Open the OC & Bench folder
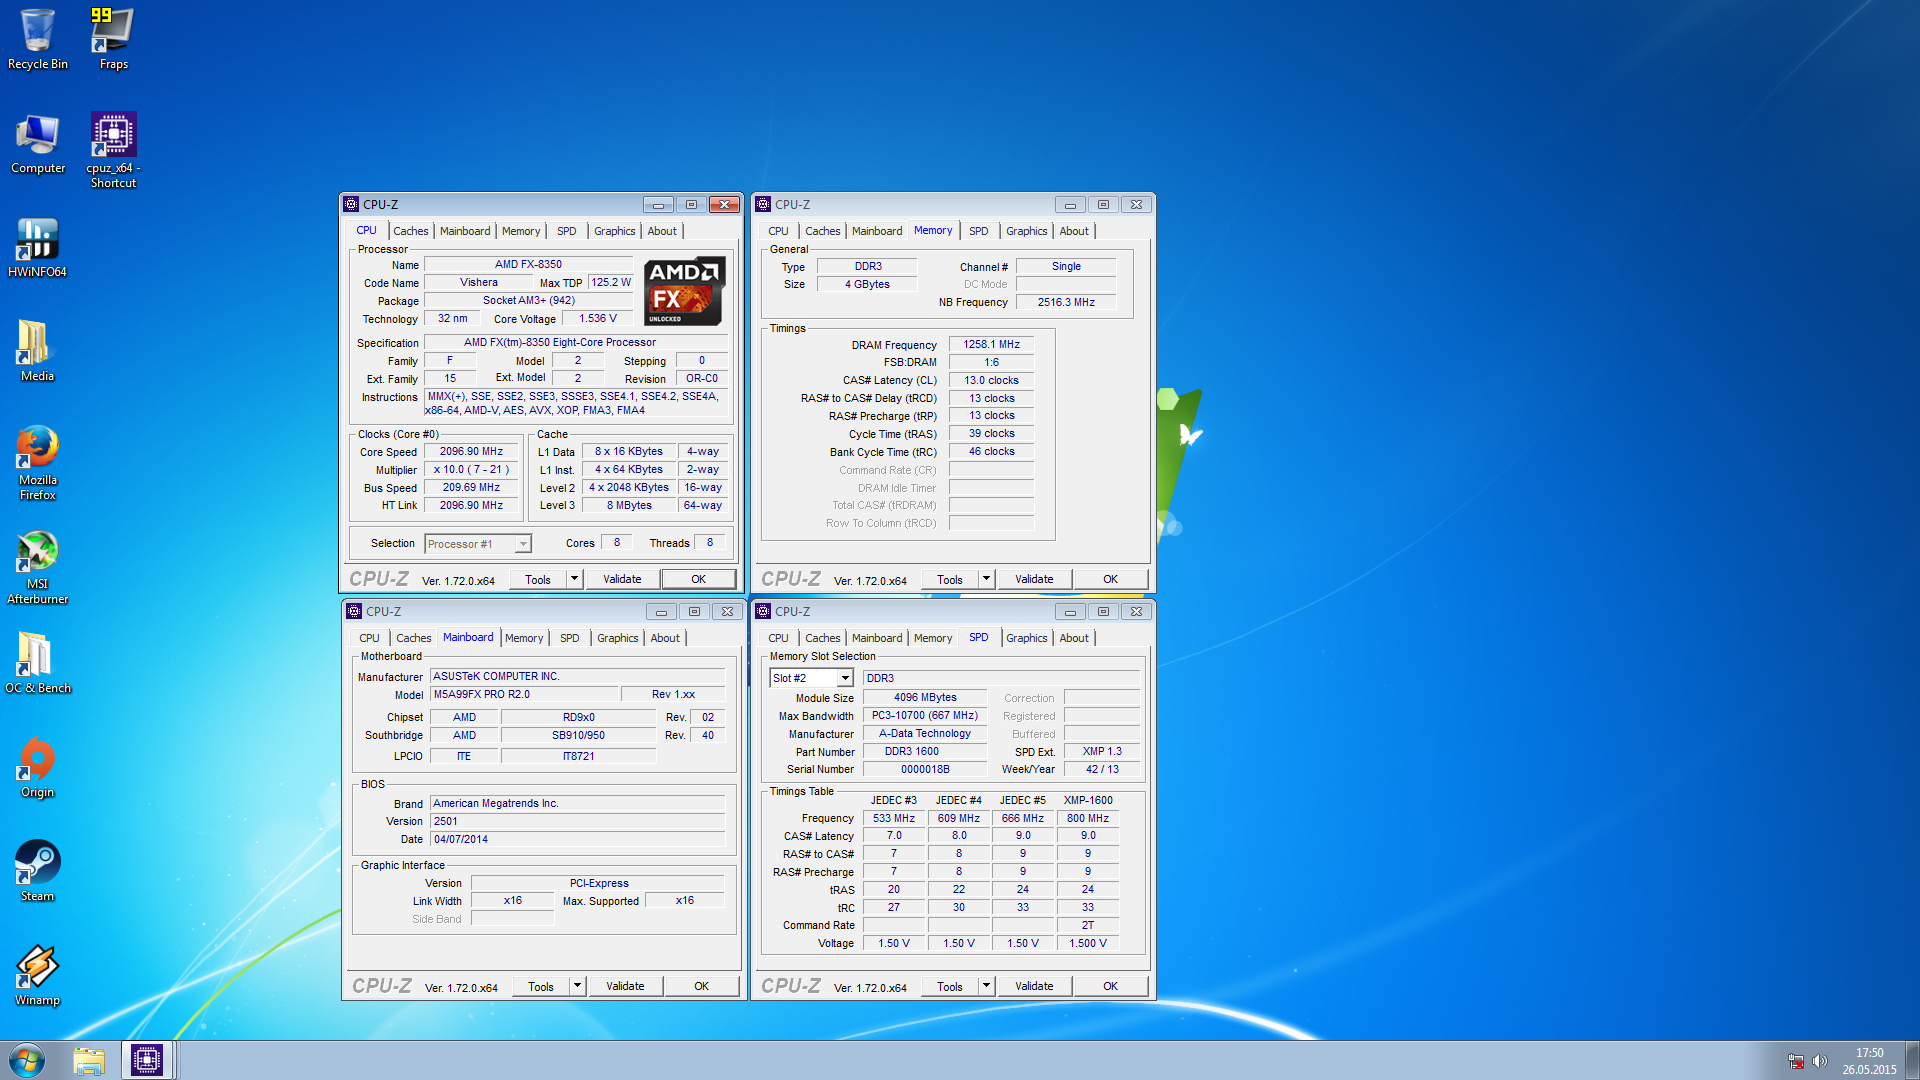 38,664
